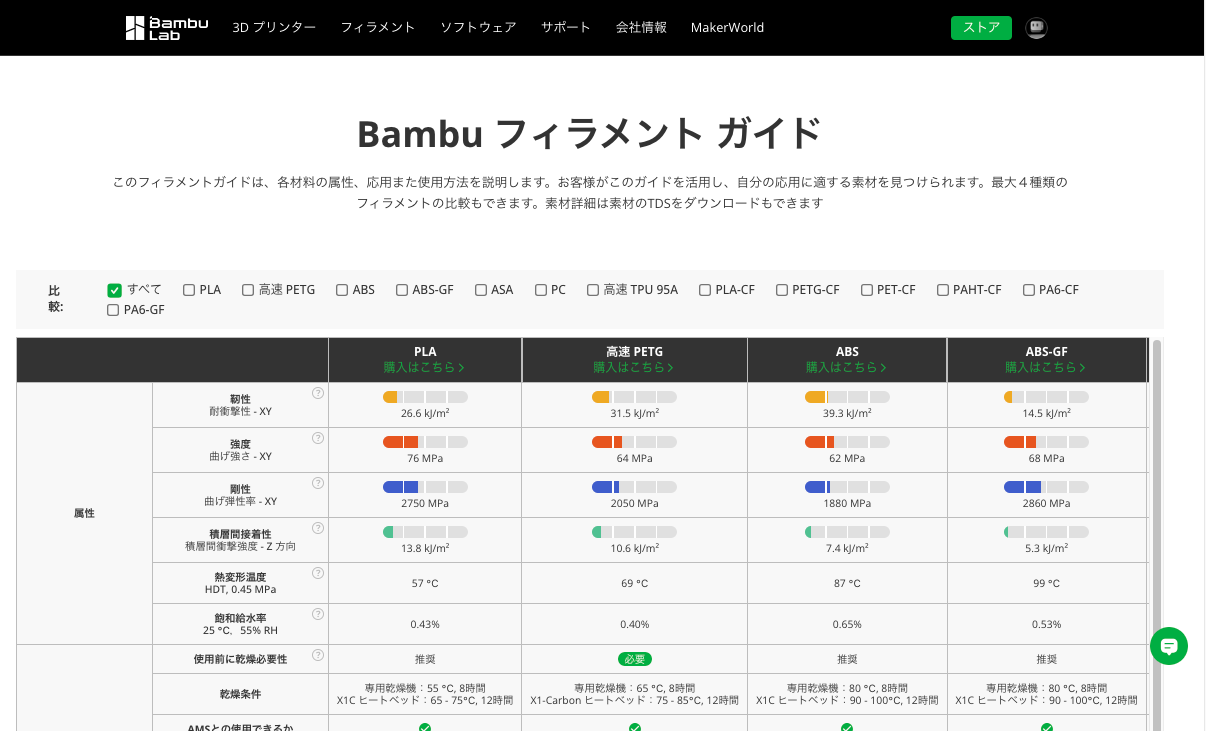Screen dimensions: 1206x731
Task: Check the PC compare checkbox
Action: [x=541, y=290]
